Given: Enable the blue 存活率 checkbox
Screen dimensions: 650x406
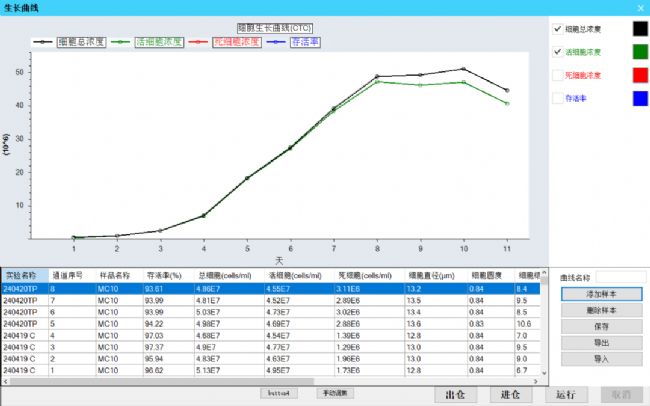Looking at the screenshot, I should click(x=558, y=98).
